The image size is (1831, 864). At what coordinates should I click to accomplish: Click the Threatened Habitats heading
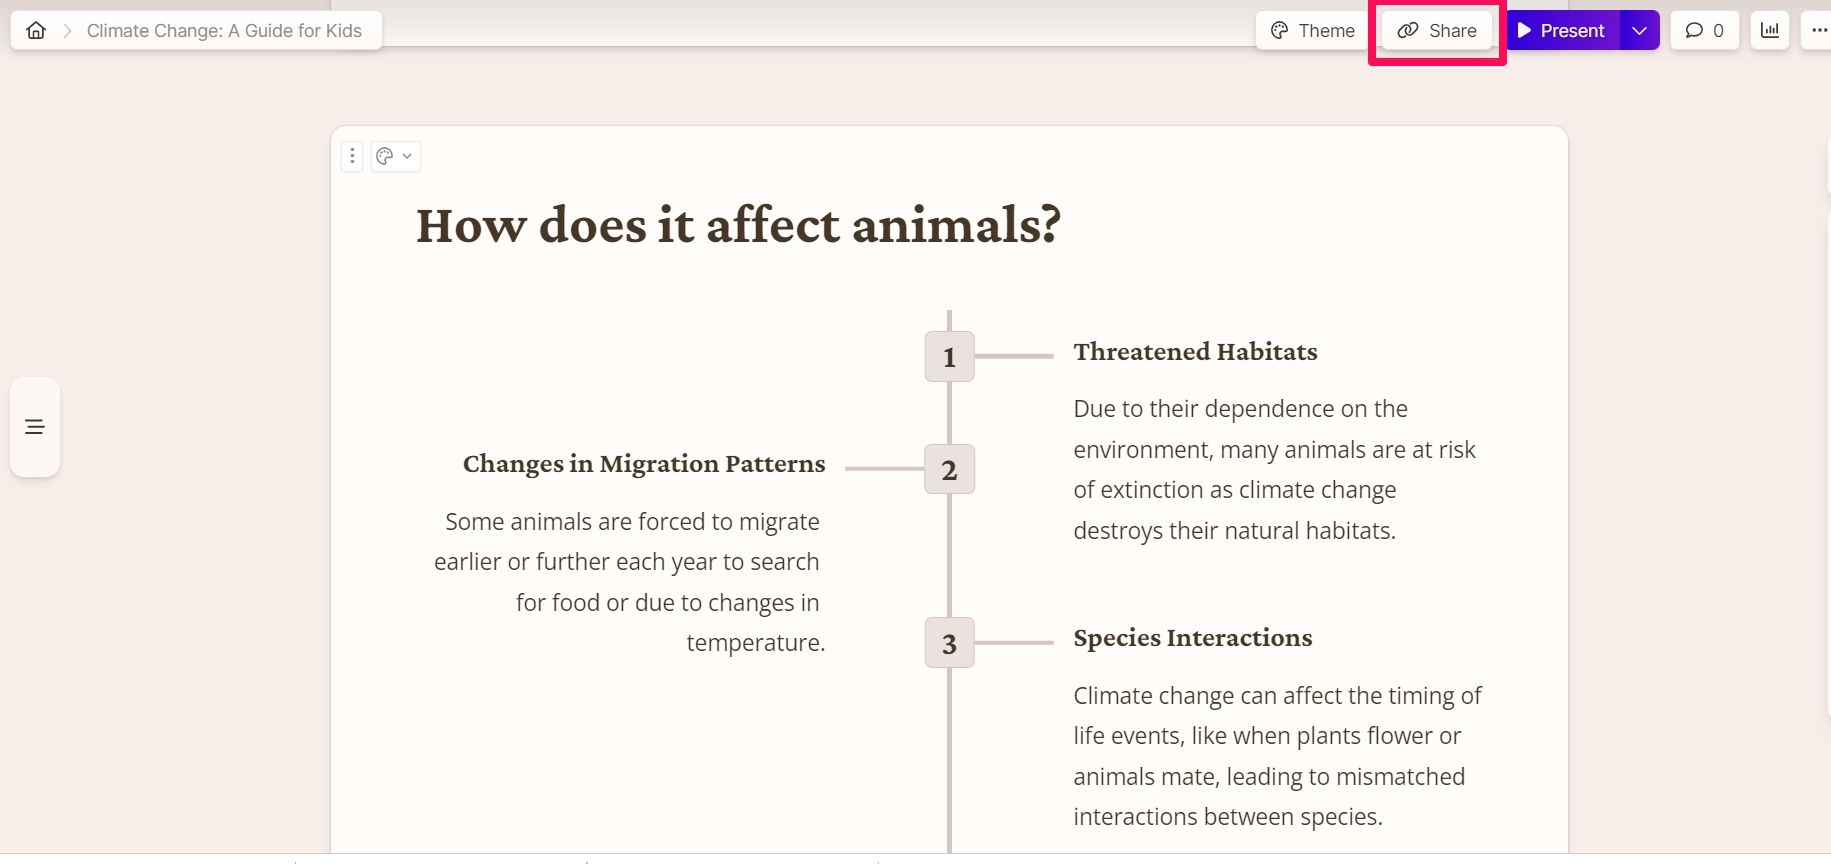[x=1195, y=352]
